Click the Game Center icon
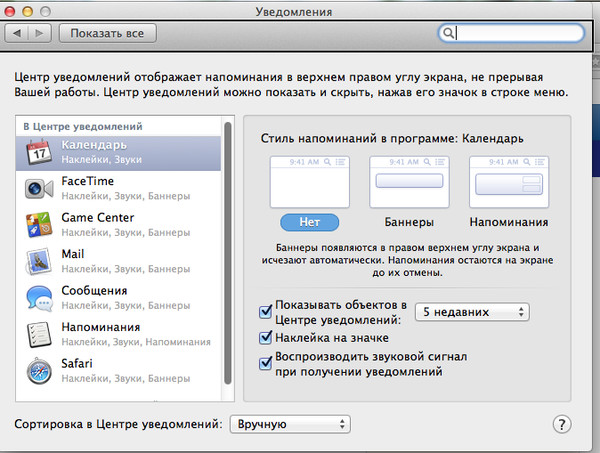Screen dimensions: 600x453 click(39, 225)
